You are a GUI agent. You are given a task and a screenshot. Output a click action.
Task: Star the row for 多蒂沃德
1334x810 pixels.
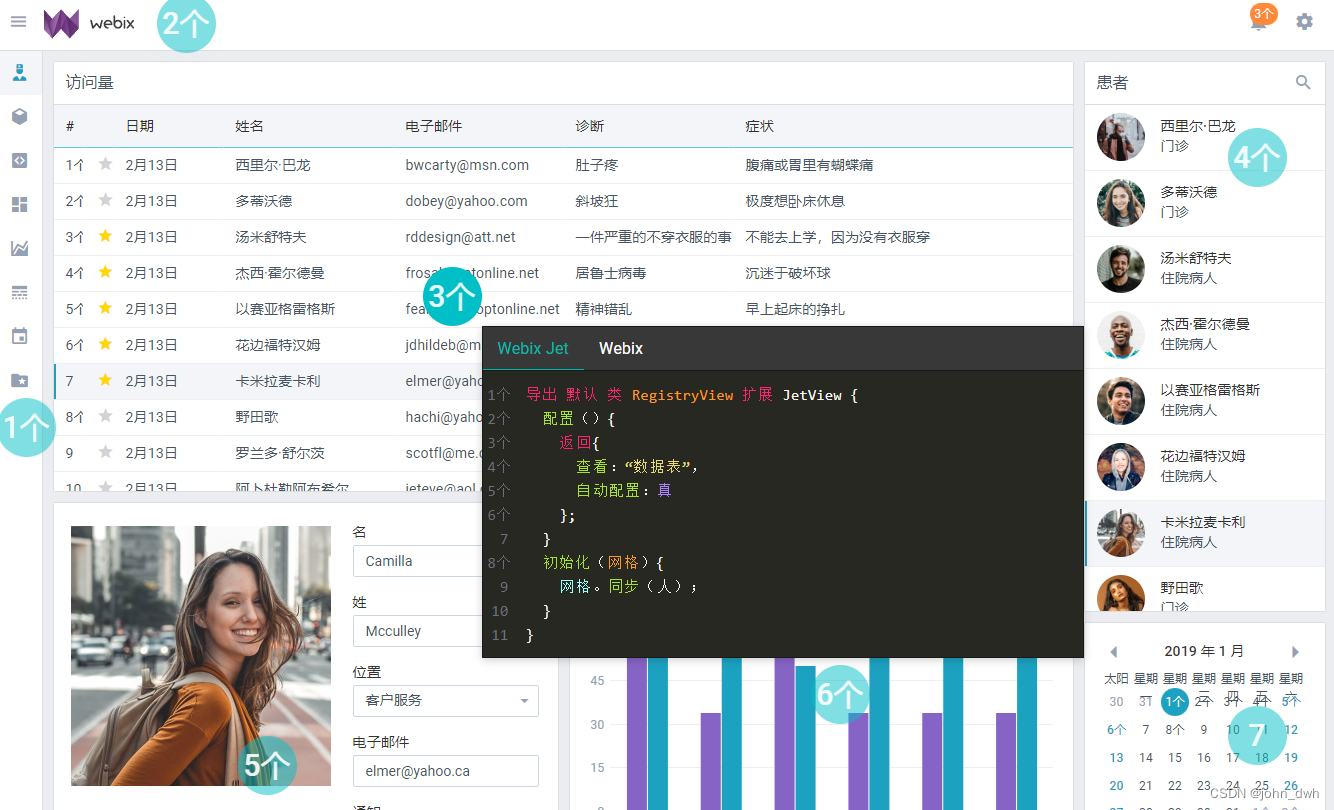(x=105, y=201)
